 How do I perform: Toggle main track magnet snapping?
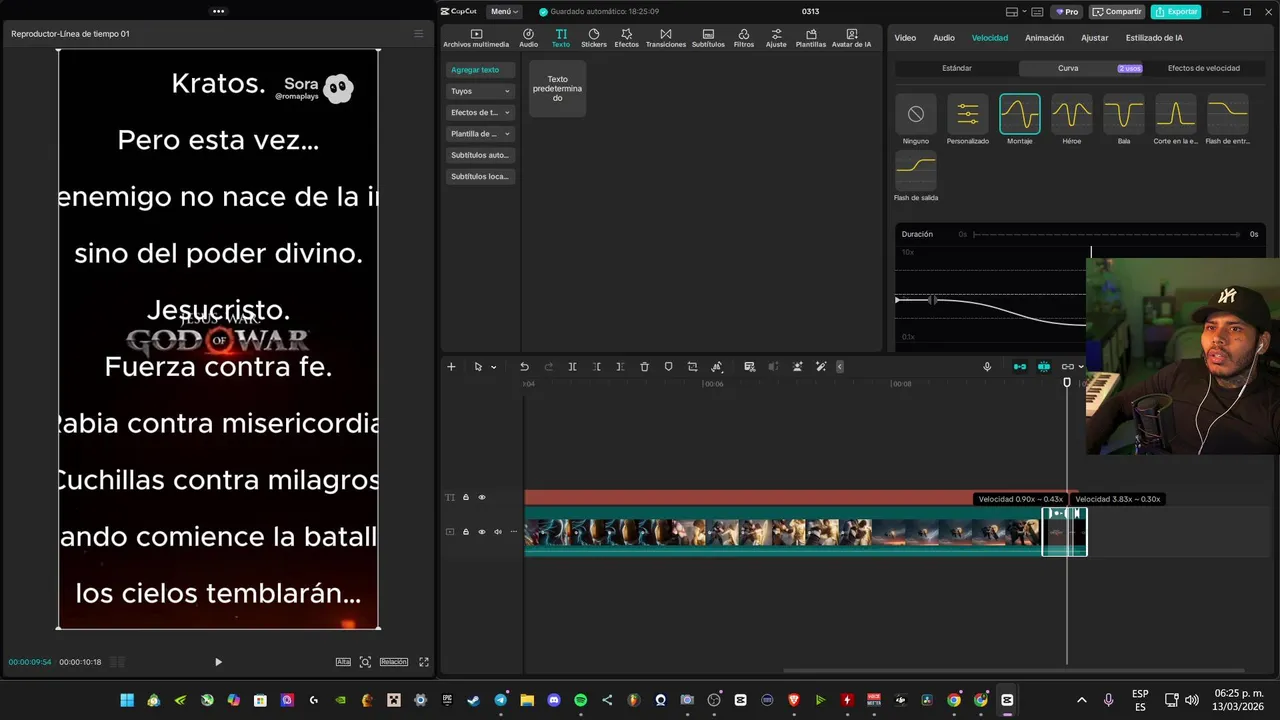pos(1020,367)
